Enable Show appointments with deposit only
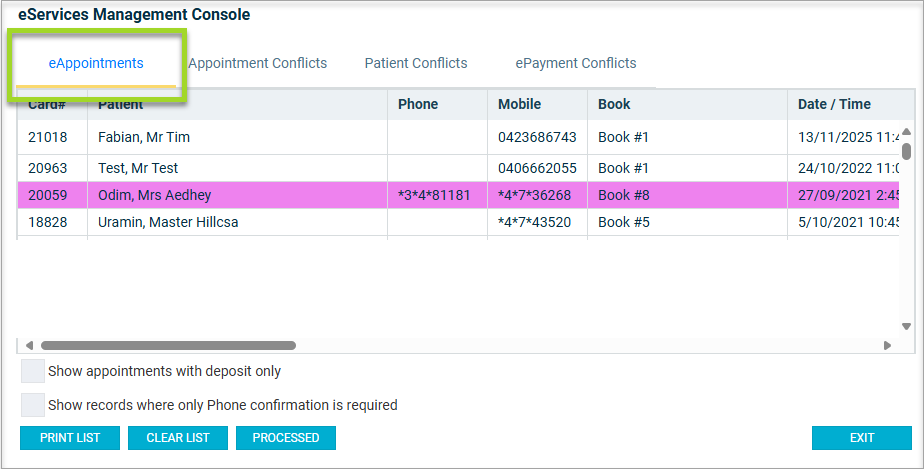The image size is (924, 469). coord(33,371)
